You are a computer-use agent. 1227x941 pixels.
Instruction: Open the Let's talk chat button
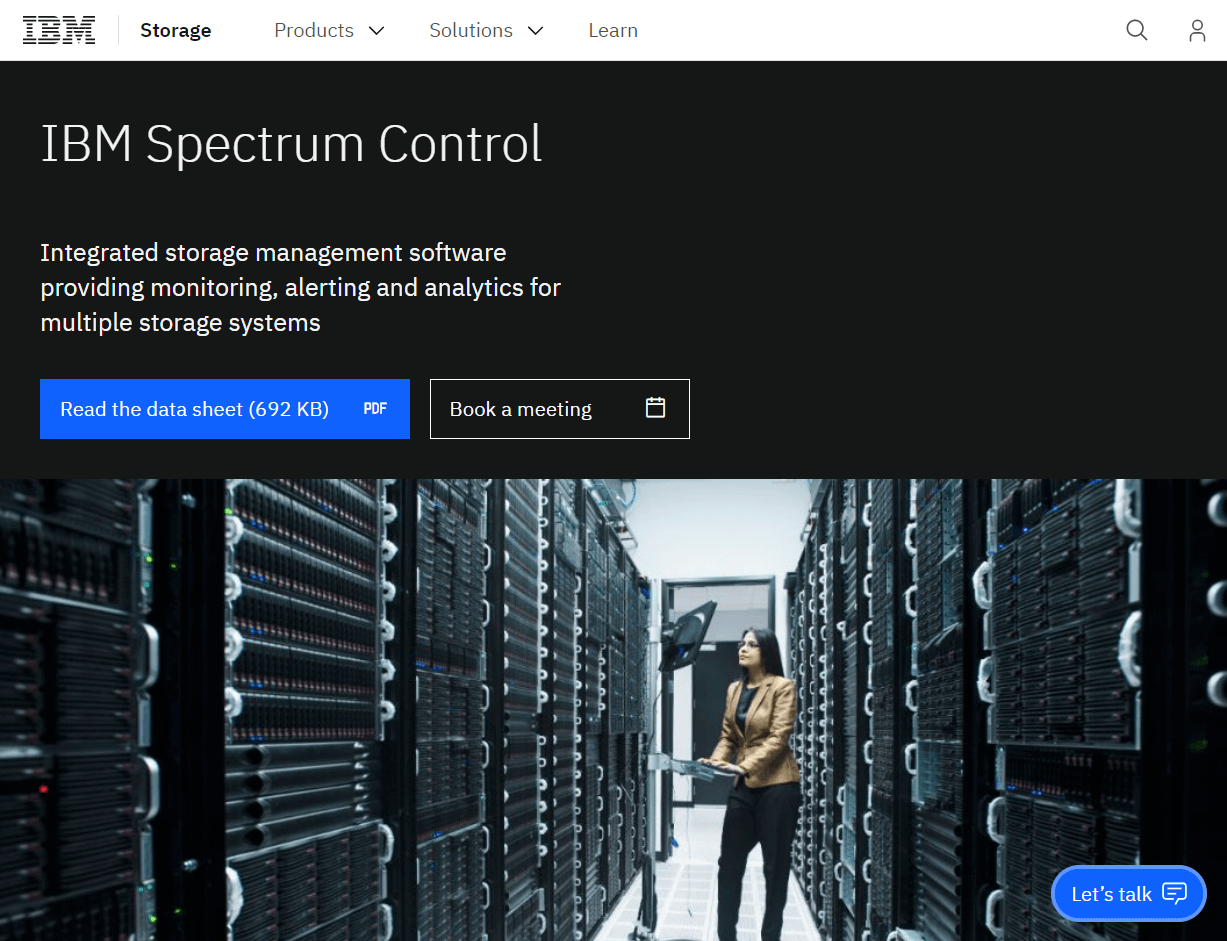click(x=1129, y=893)
